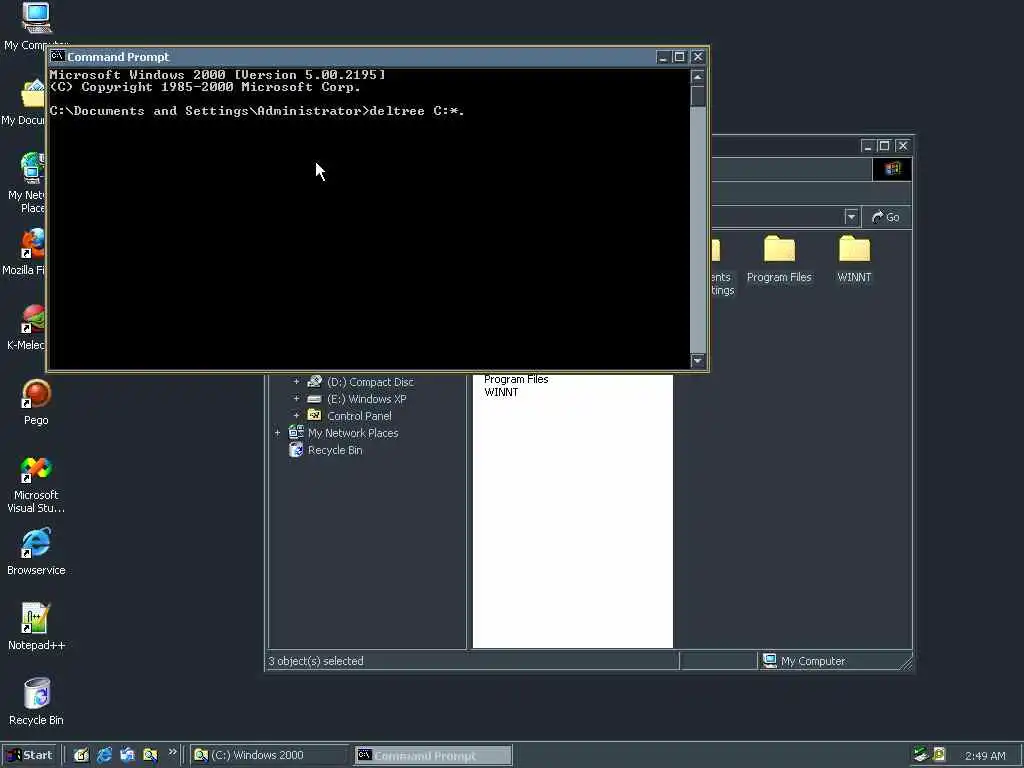The image size is (1024, 768).
Task: Click the safely remove hardware tray icon
Action: point(921,755)
